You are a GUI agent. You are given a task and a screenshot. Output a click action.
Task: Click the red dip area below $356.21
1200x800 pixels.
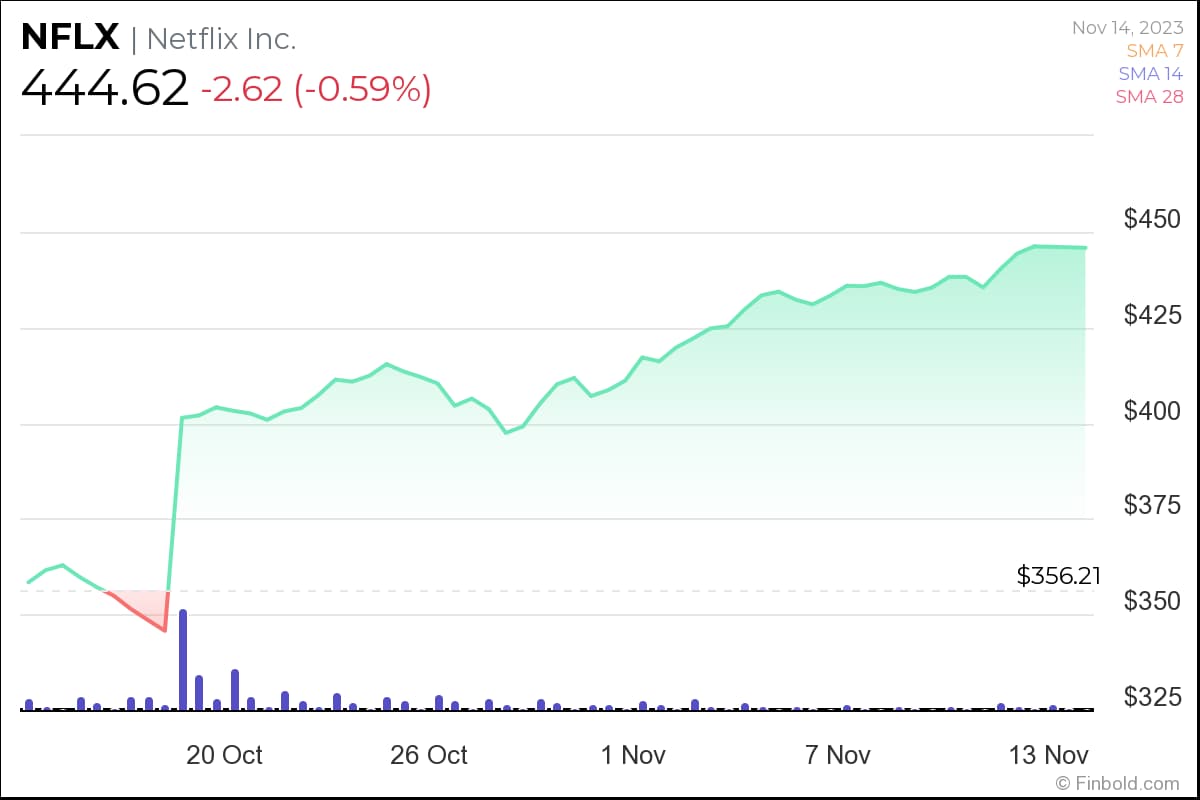coord(143,609)
